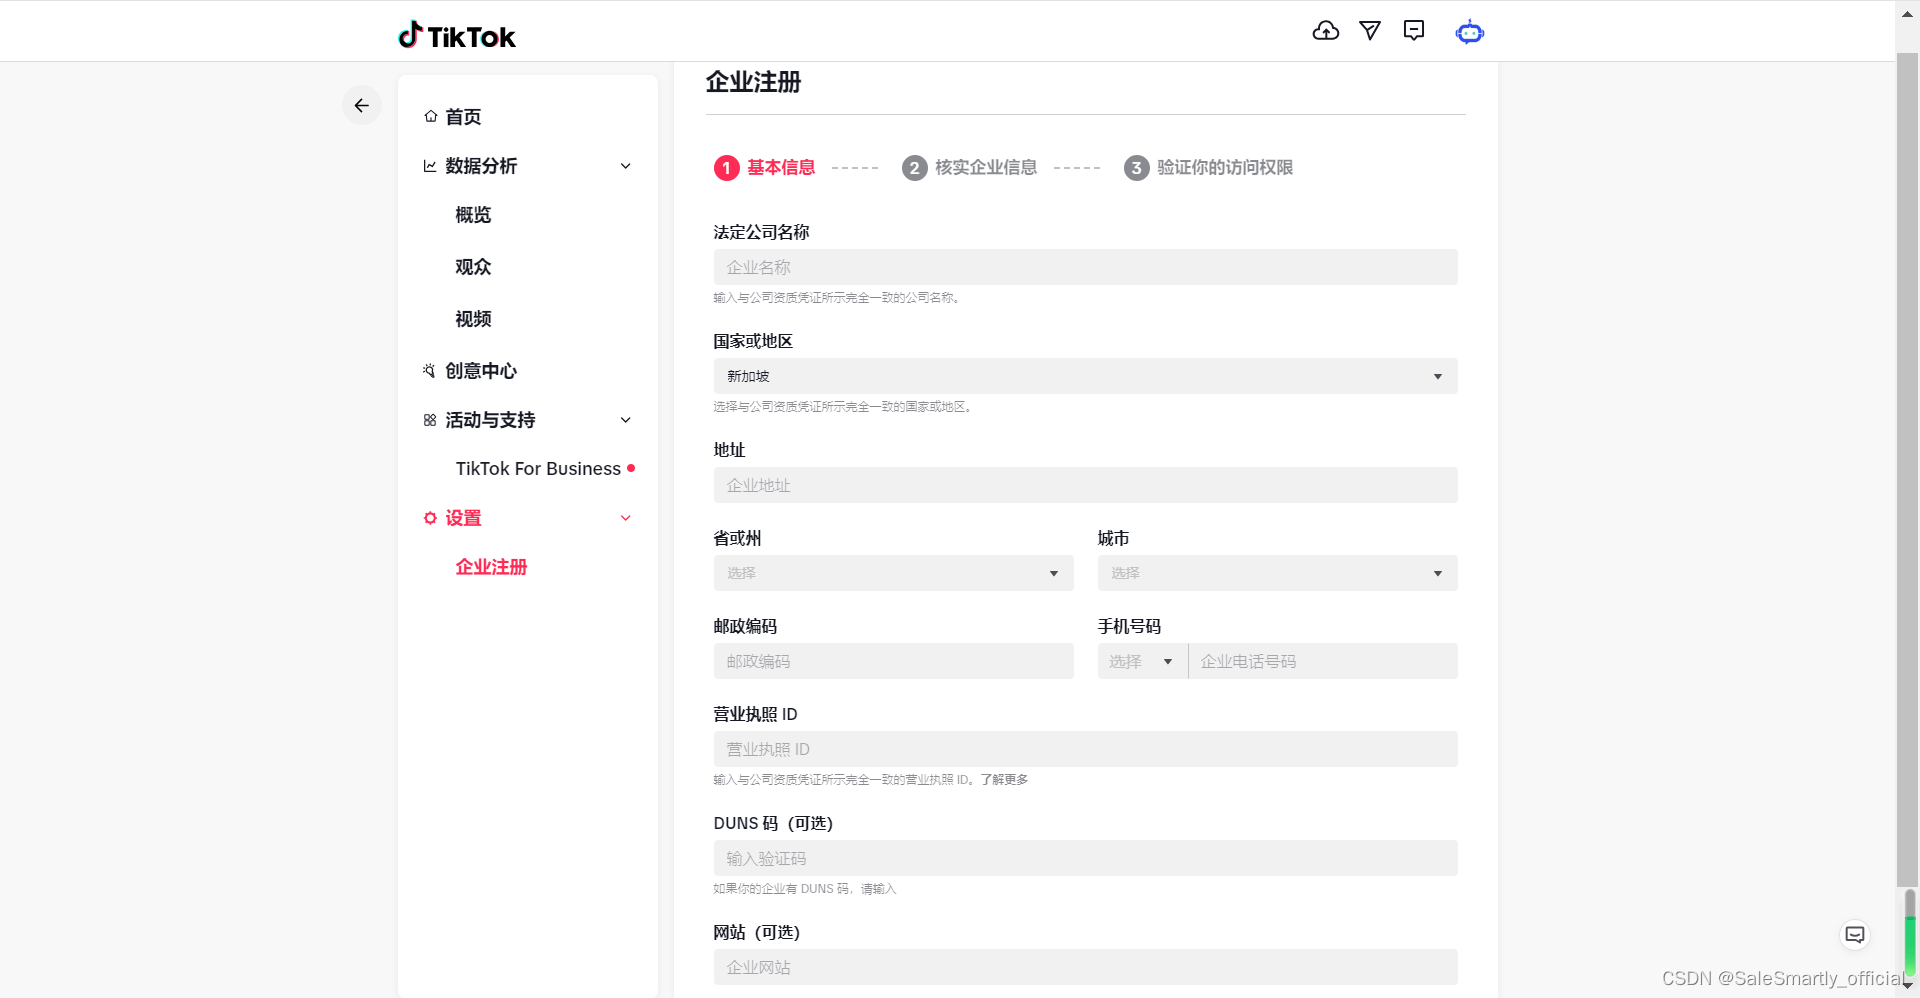Screen dimensions: 1920x998
Task: Focus the 企业网站 input field
Action: click(1085, 967)
